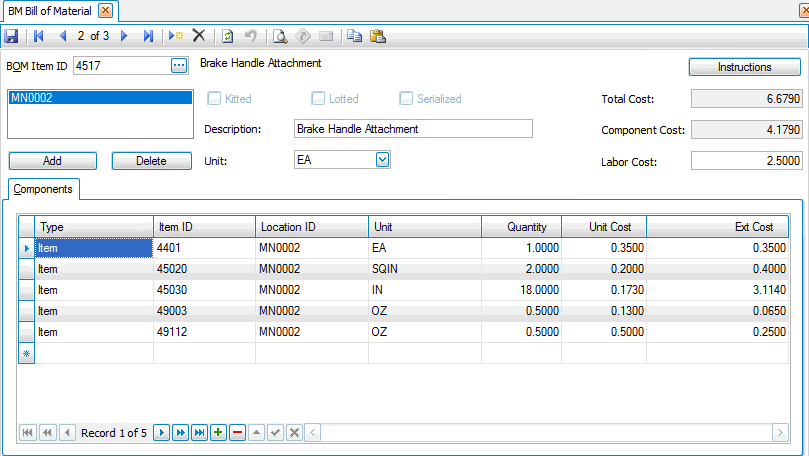Switch to the Components tab
This screenshot has width=809, height=456.
click(x=43, y=188)
